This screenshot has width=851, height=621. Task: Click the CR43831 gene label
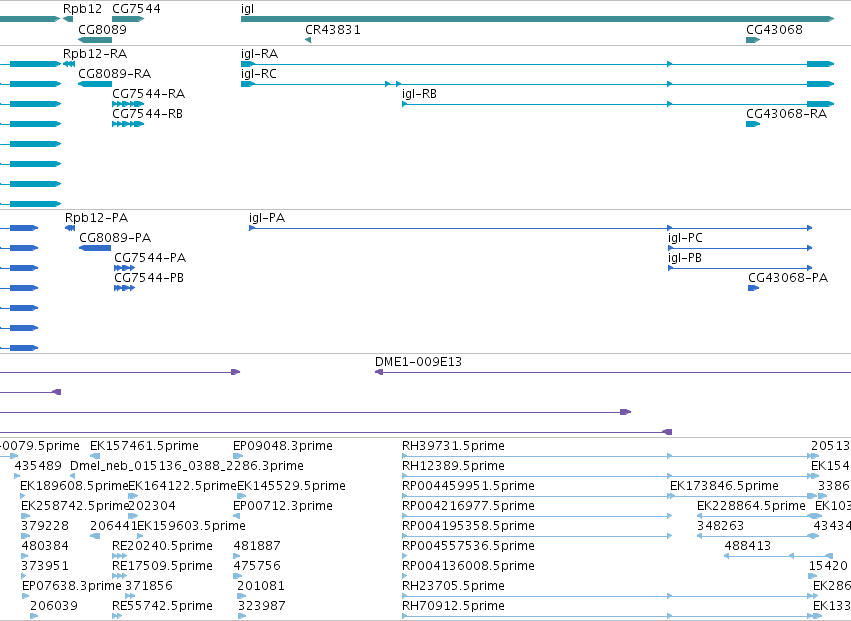(x=333, y=29)
